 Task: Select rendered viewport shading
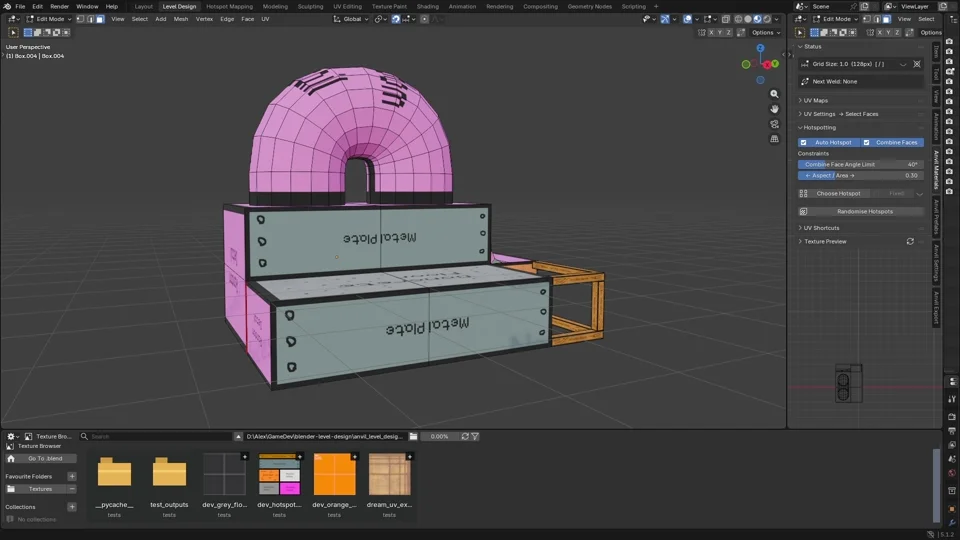tap(767, 19)
